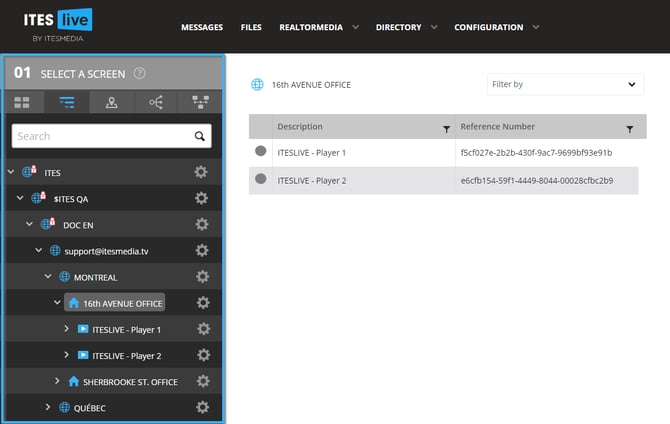Open the share-style network view icon
This screenshot has height=424, width=670.
click(155, 102)
